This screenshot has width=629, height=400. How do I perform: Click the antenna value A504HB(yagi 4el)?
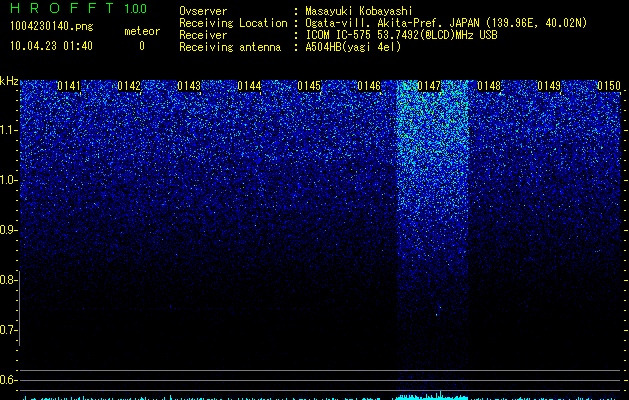353,47
